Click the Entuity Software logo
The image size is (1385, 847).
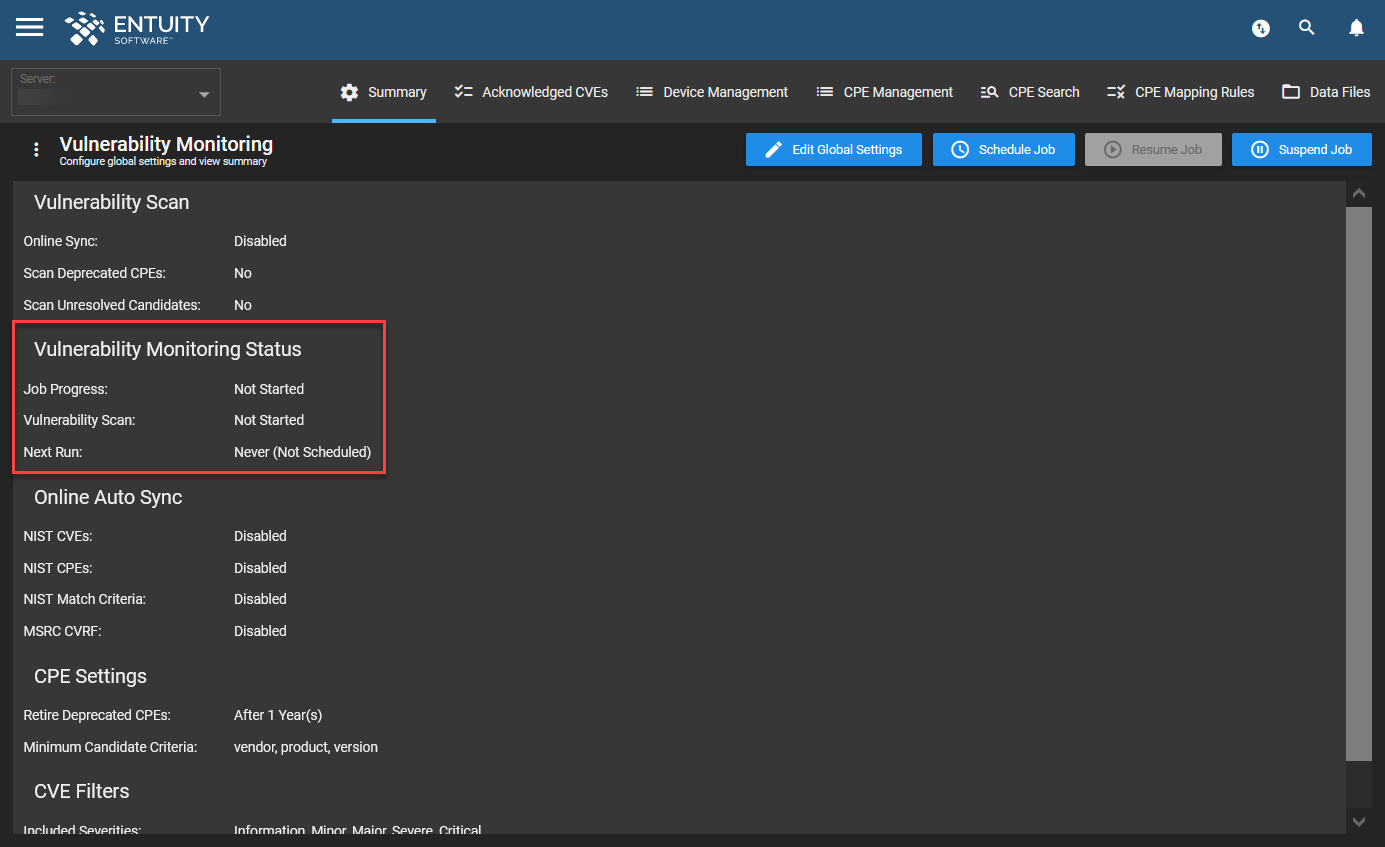[x=135, y=29]
